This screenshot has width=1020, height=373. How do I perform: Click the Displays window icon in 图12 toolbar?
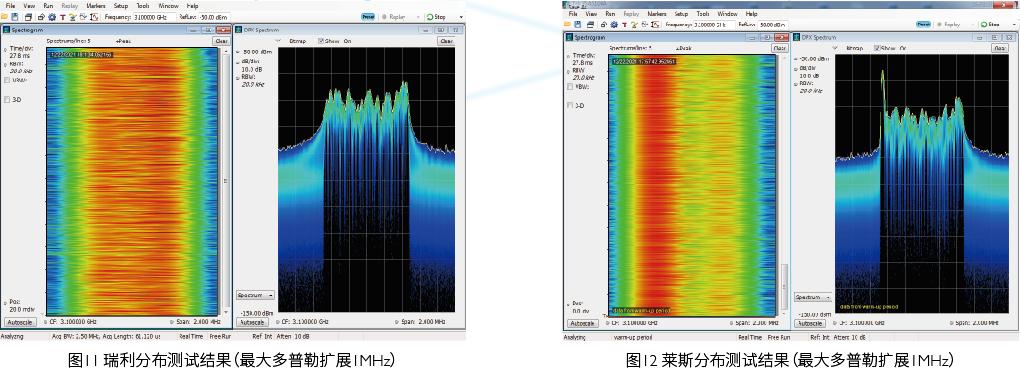[x=591, y=24]
